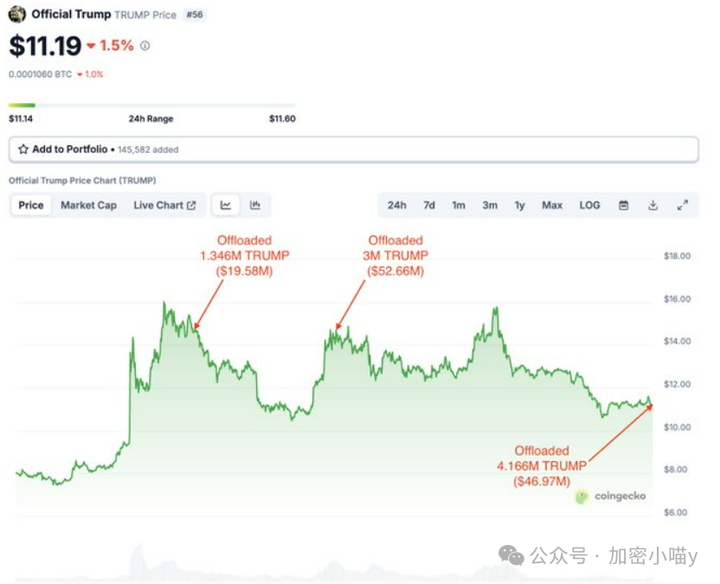Click the 24h Range progress bar

tap(152, 105)
